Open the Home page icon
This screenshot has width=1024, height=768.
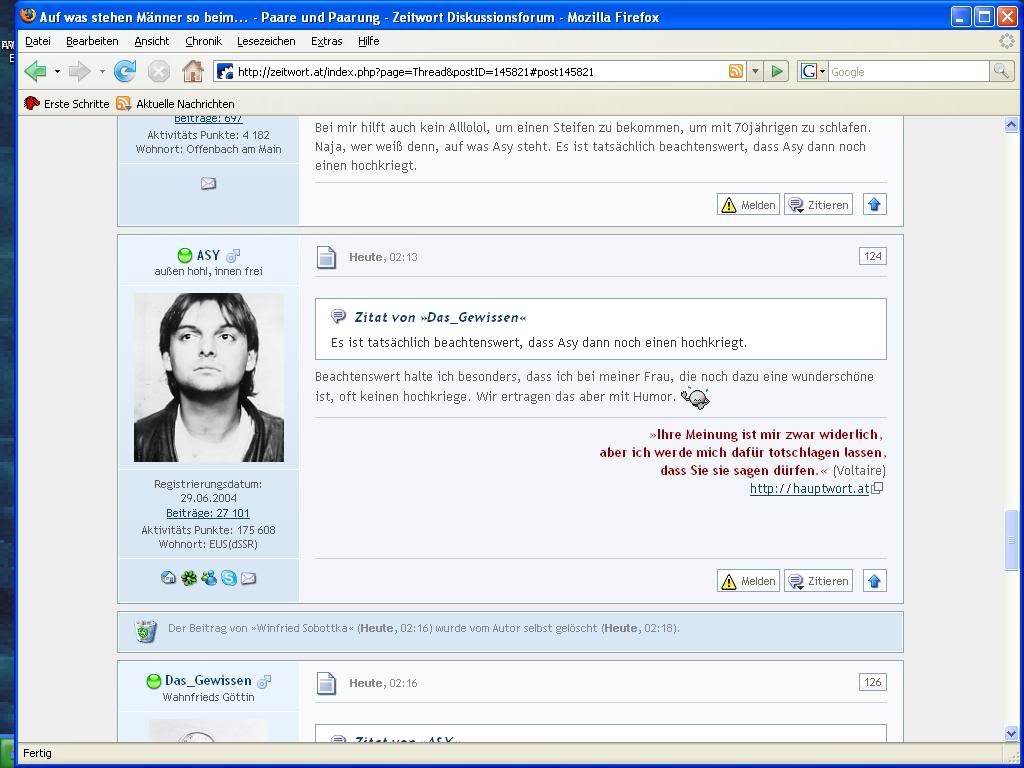[193, 71]
